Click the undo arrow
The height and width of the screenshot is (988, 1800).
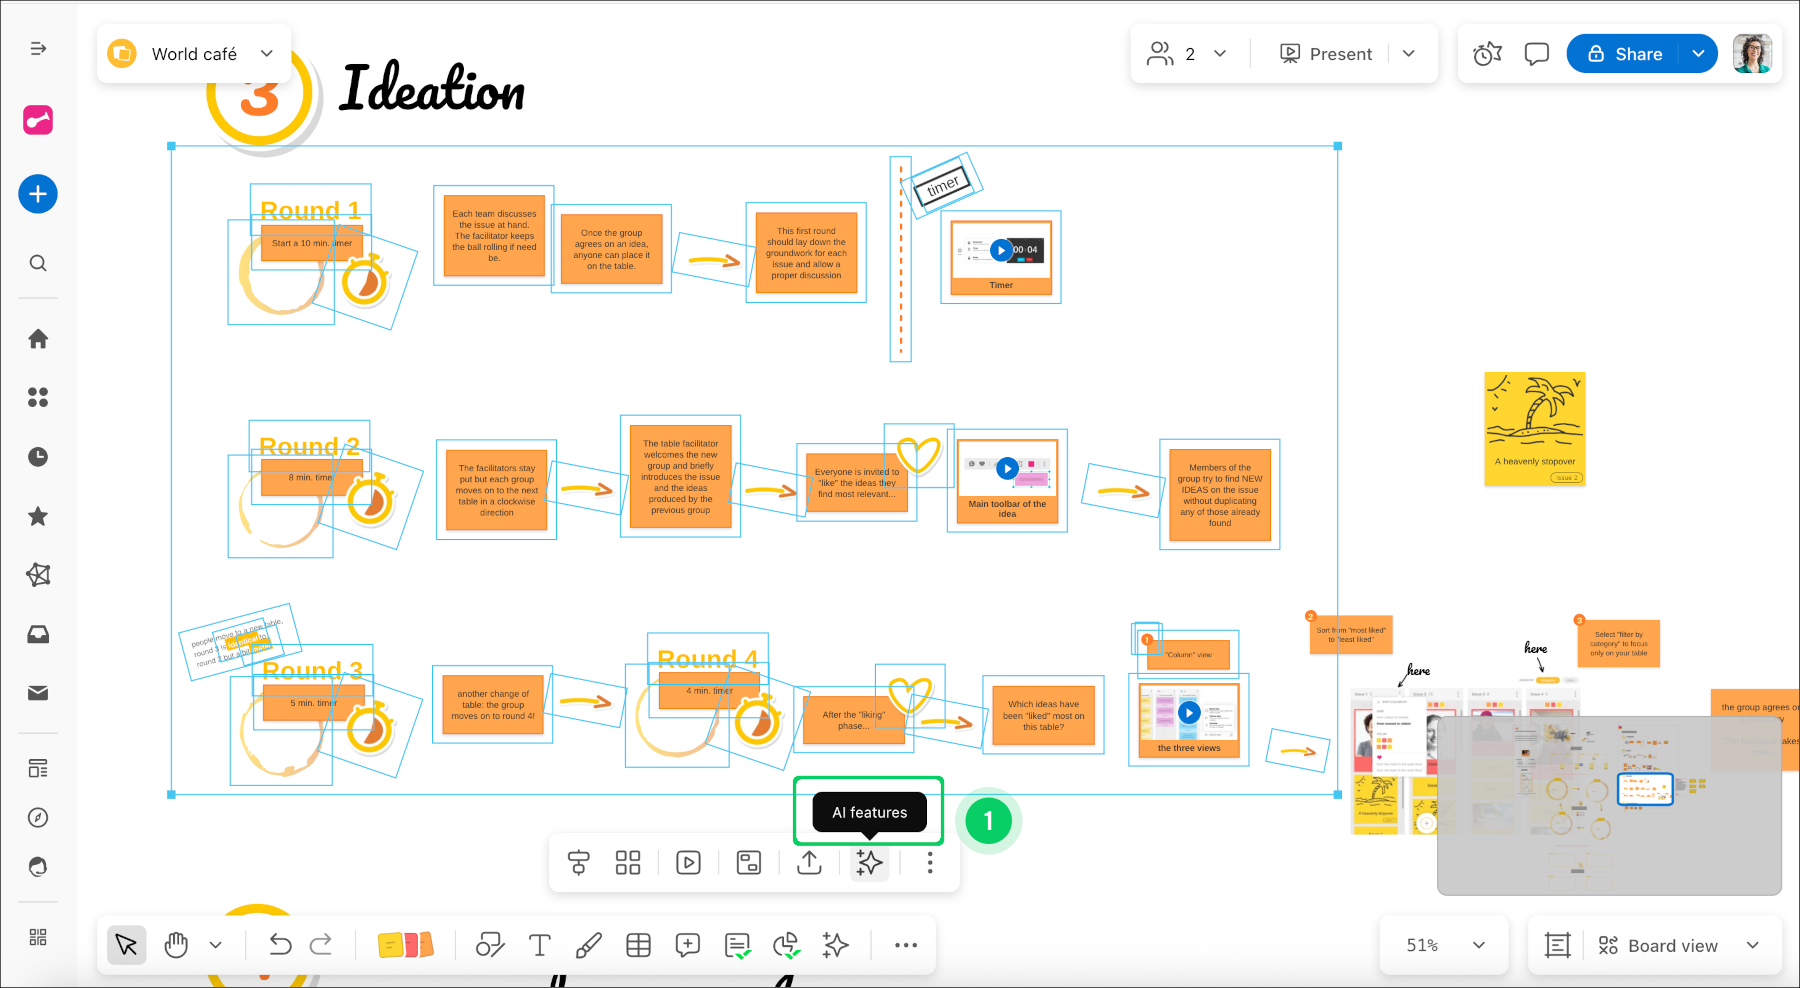280,945
